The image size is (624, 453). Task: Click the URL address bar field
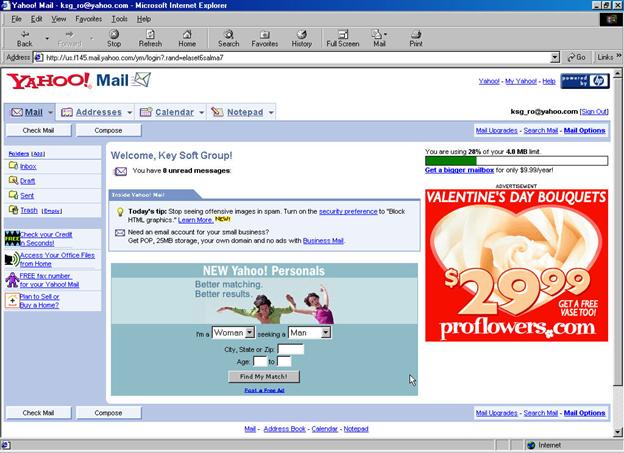(292, 58)
